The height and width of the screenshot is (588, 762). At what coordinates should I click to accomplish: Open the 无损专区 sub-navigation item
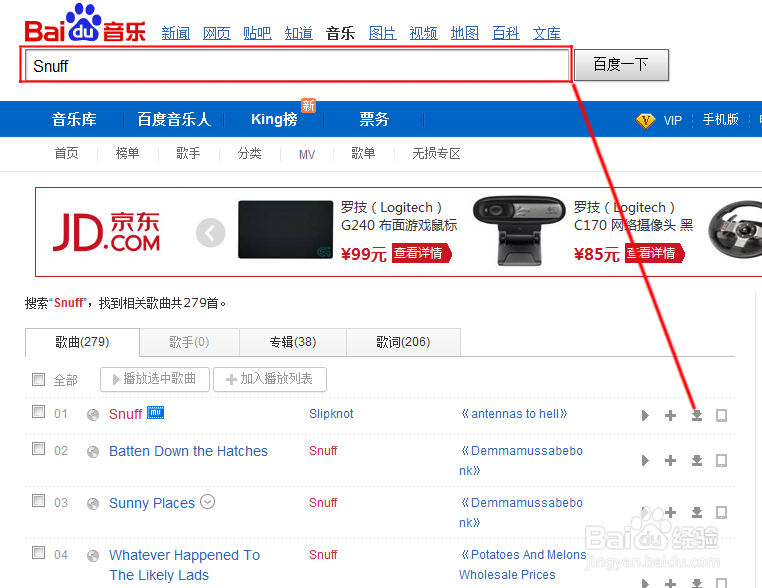coord(436,154)
